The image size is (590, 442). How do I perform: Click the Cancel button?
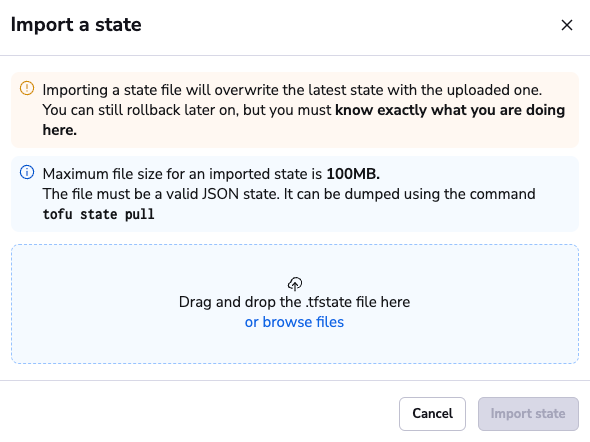point(432,414)
